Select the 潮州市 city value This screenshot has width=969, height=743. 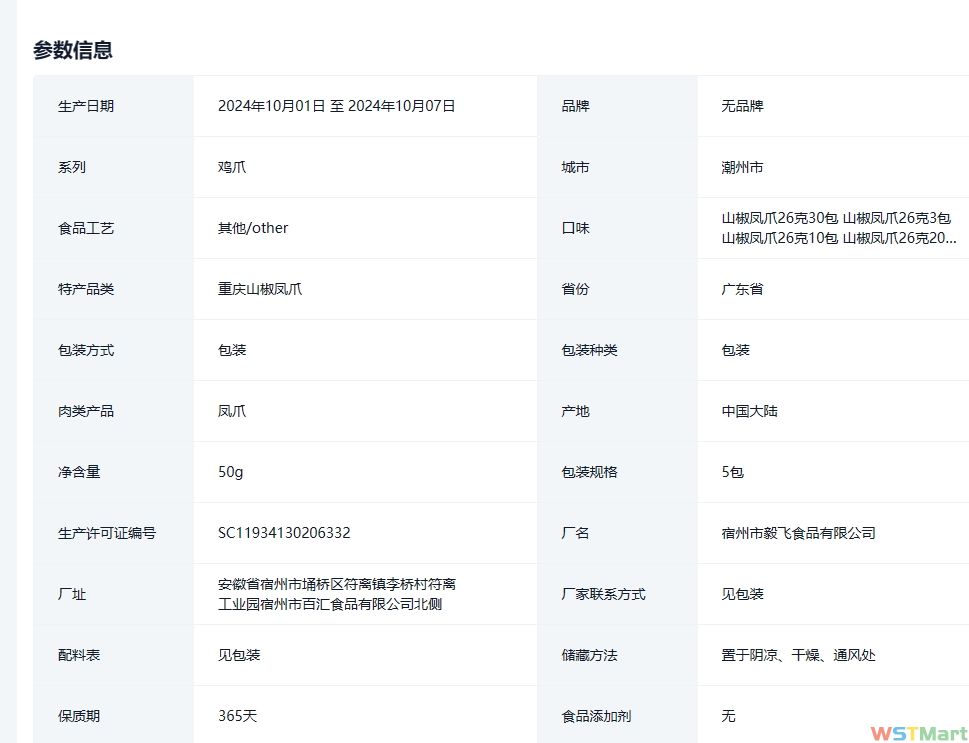742,167
